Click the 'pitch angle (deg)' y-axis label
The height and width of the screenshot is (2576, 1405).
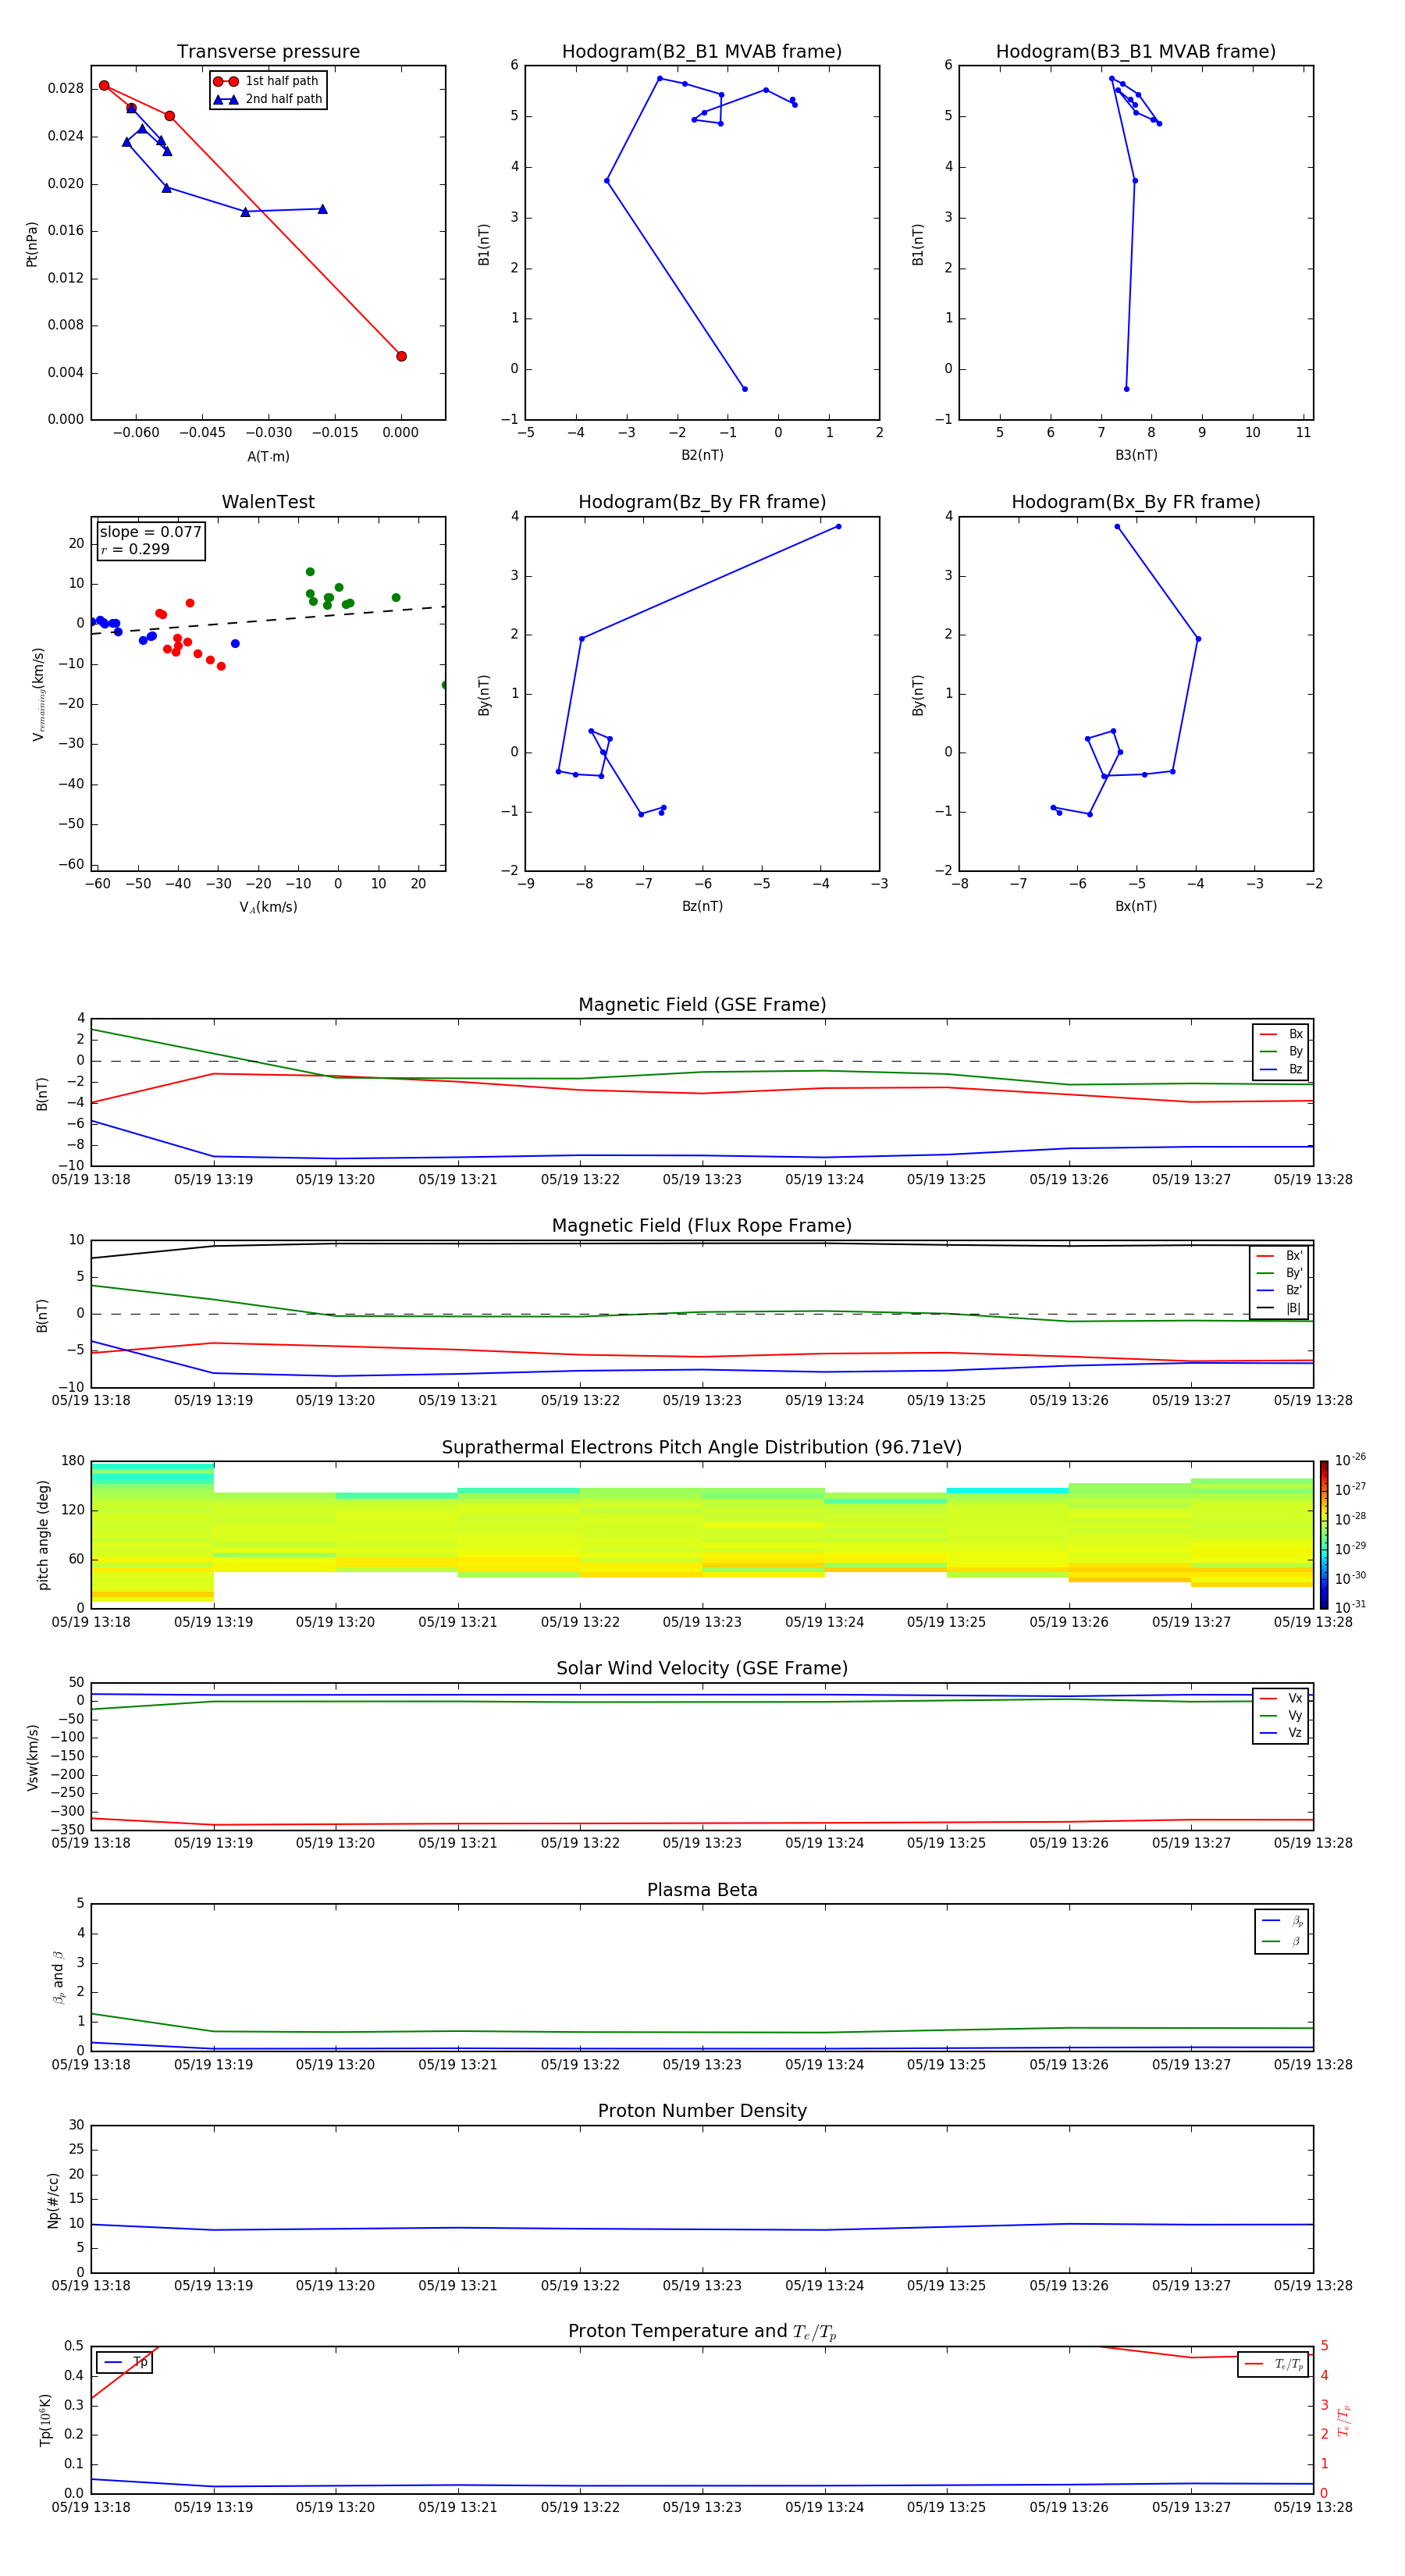[x=43, y=1535]
